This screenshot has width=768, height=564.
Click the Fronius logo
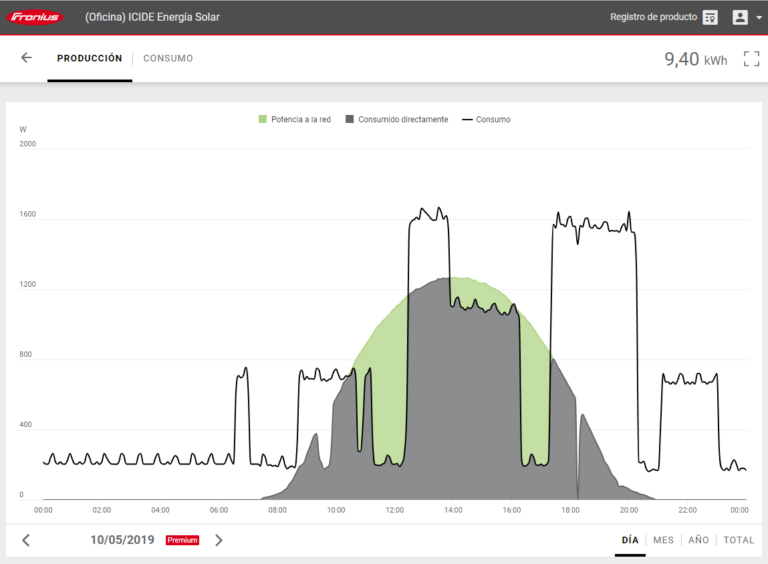click(x=35, y=17)
